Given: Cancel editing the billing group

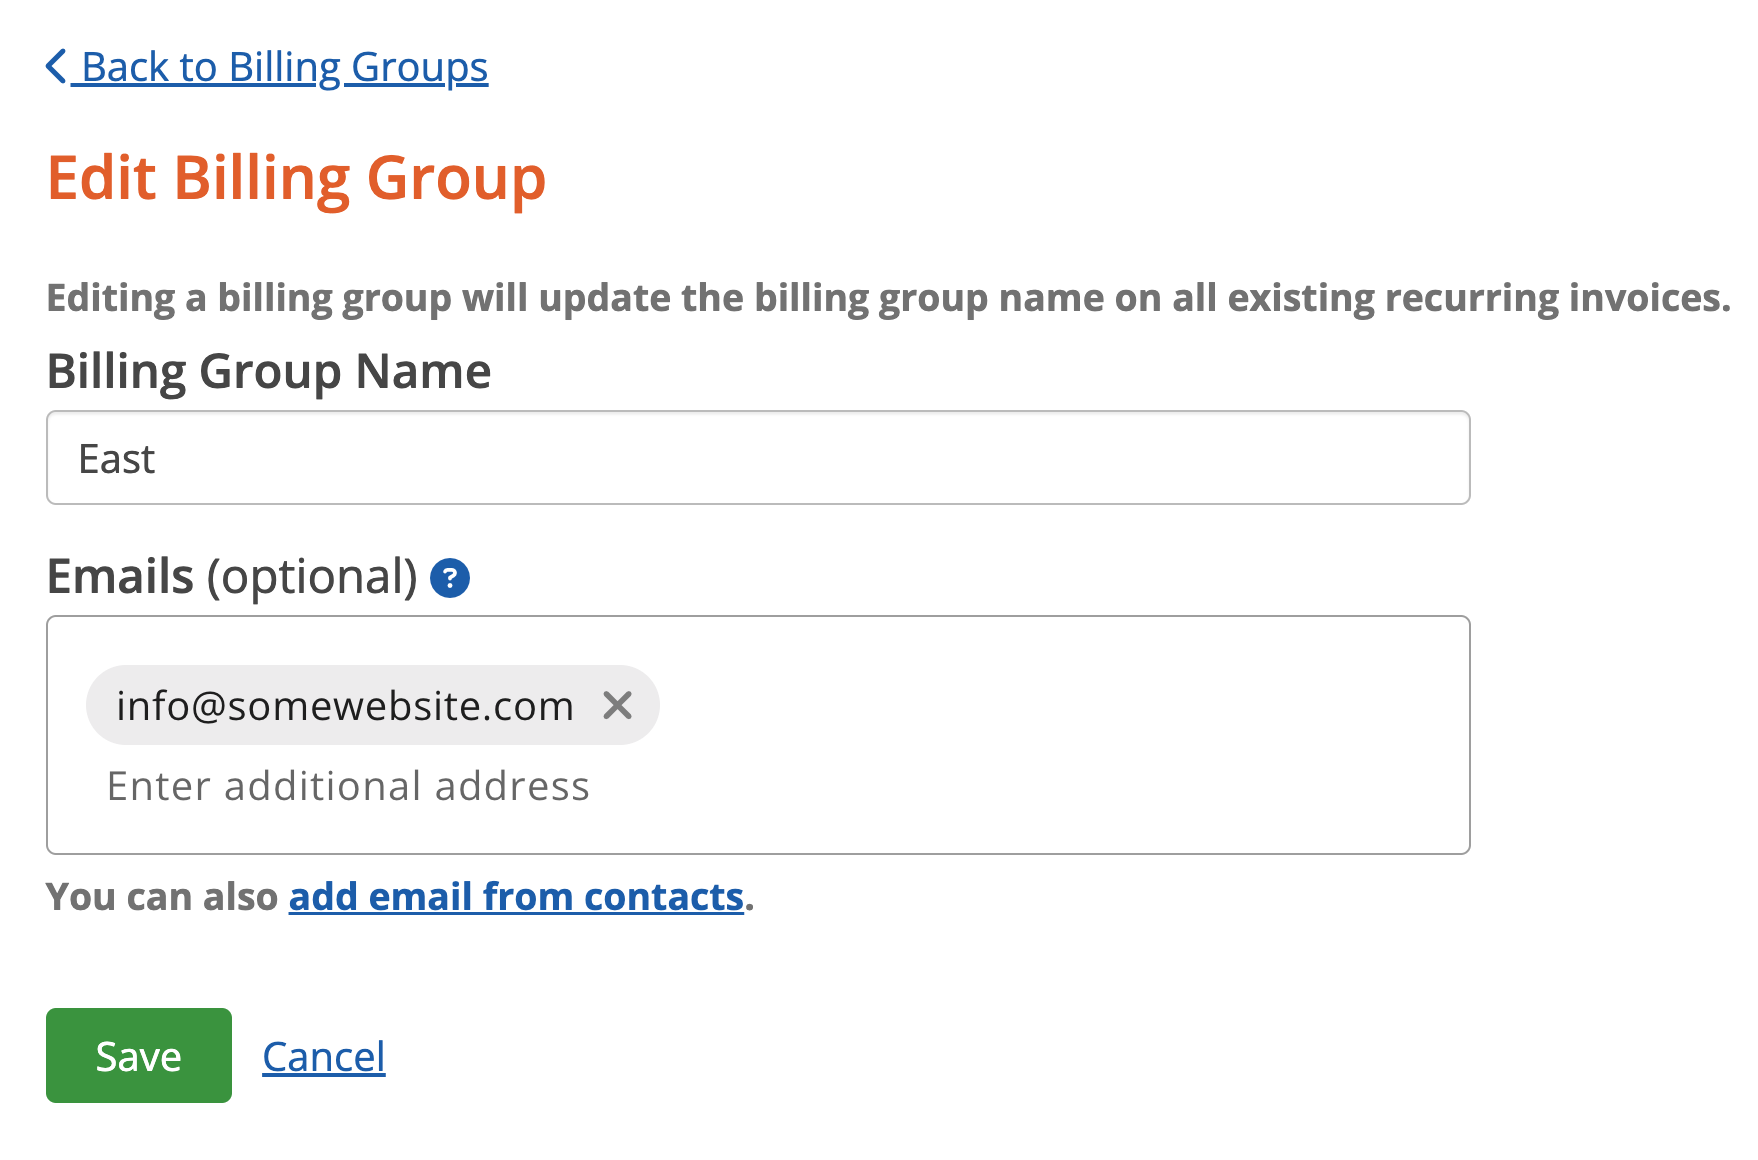Looking at the screenshot, I should click(x=324, y=1057).
